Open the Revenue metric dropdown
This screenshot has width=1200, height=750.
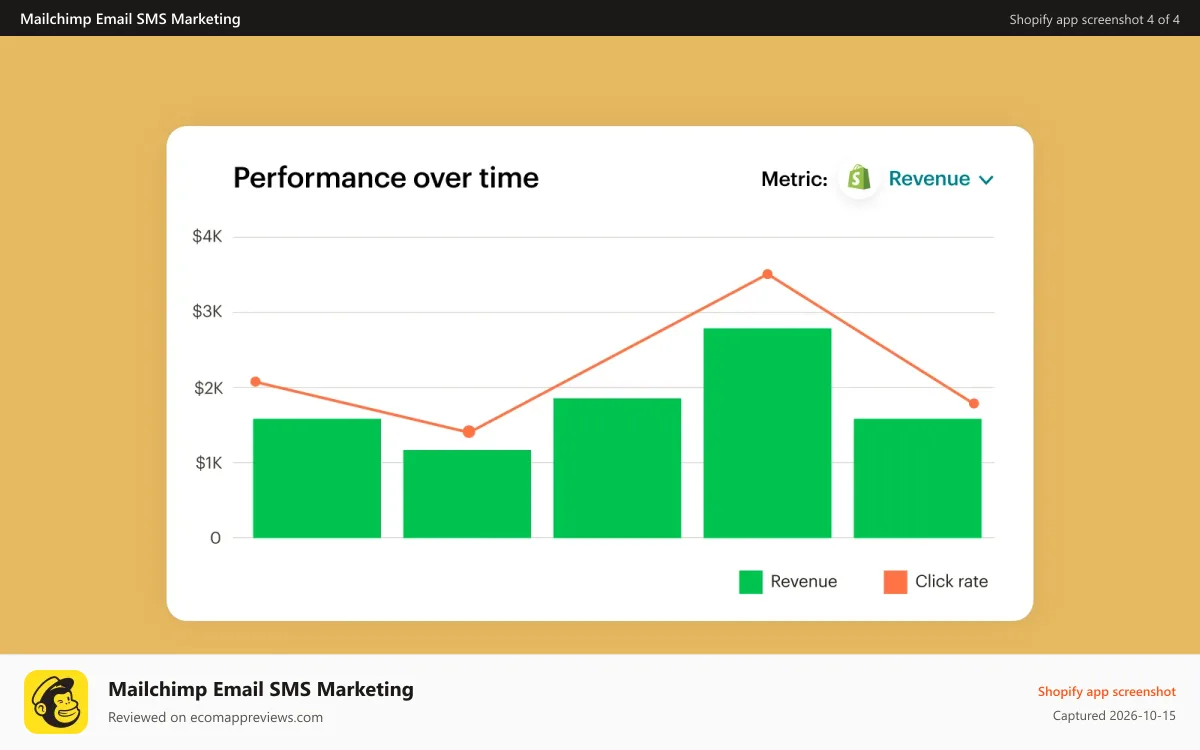click(940, 179)
